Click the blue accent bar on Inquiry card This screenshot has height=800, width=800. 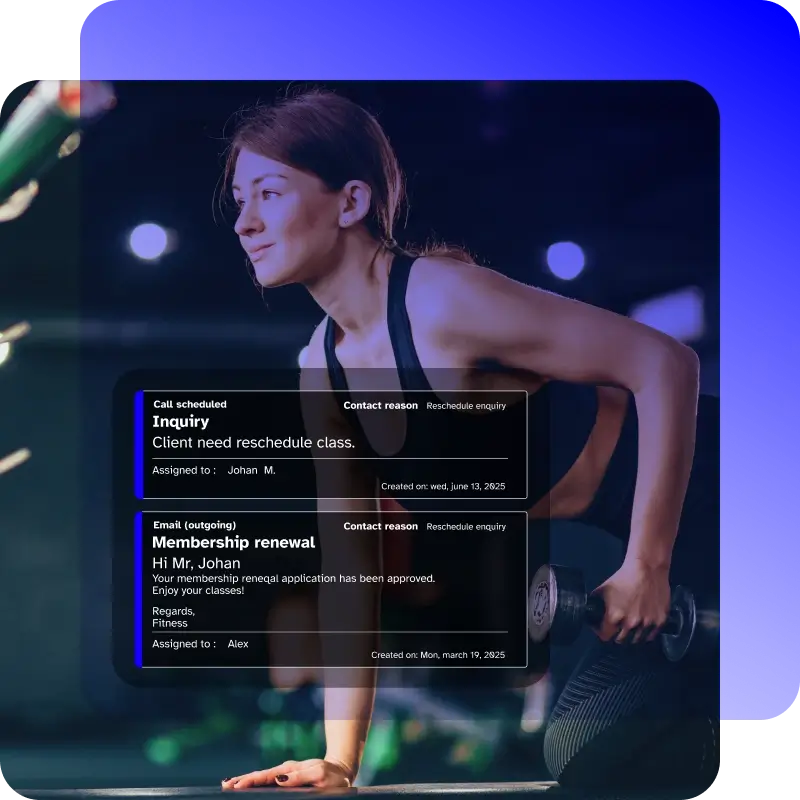click(139, 445)
